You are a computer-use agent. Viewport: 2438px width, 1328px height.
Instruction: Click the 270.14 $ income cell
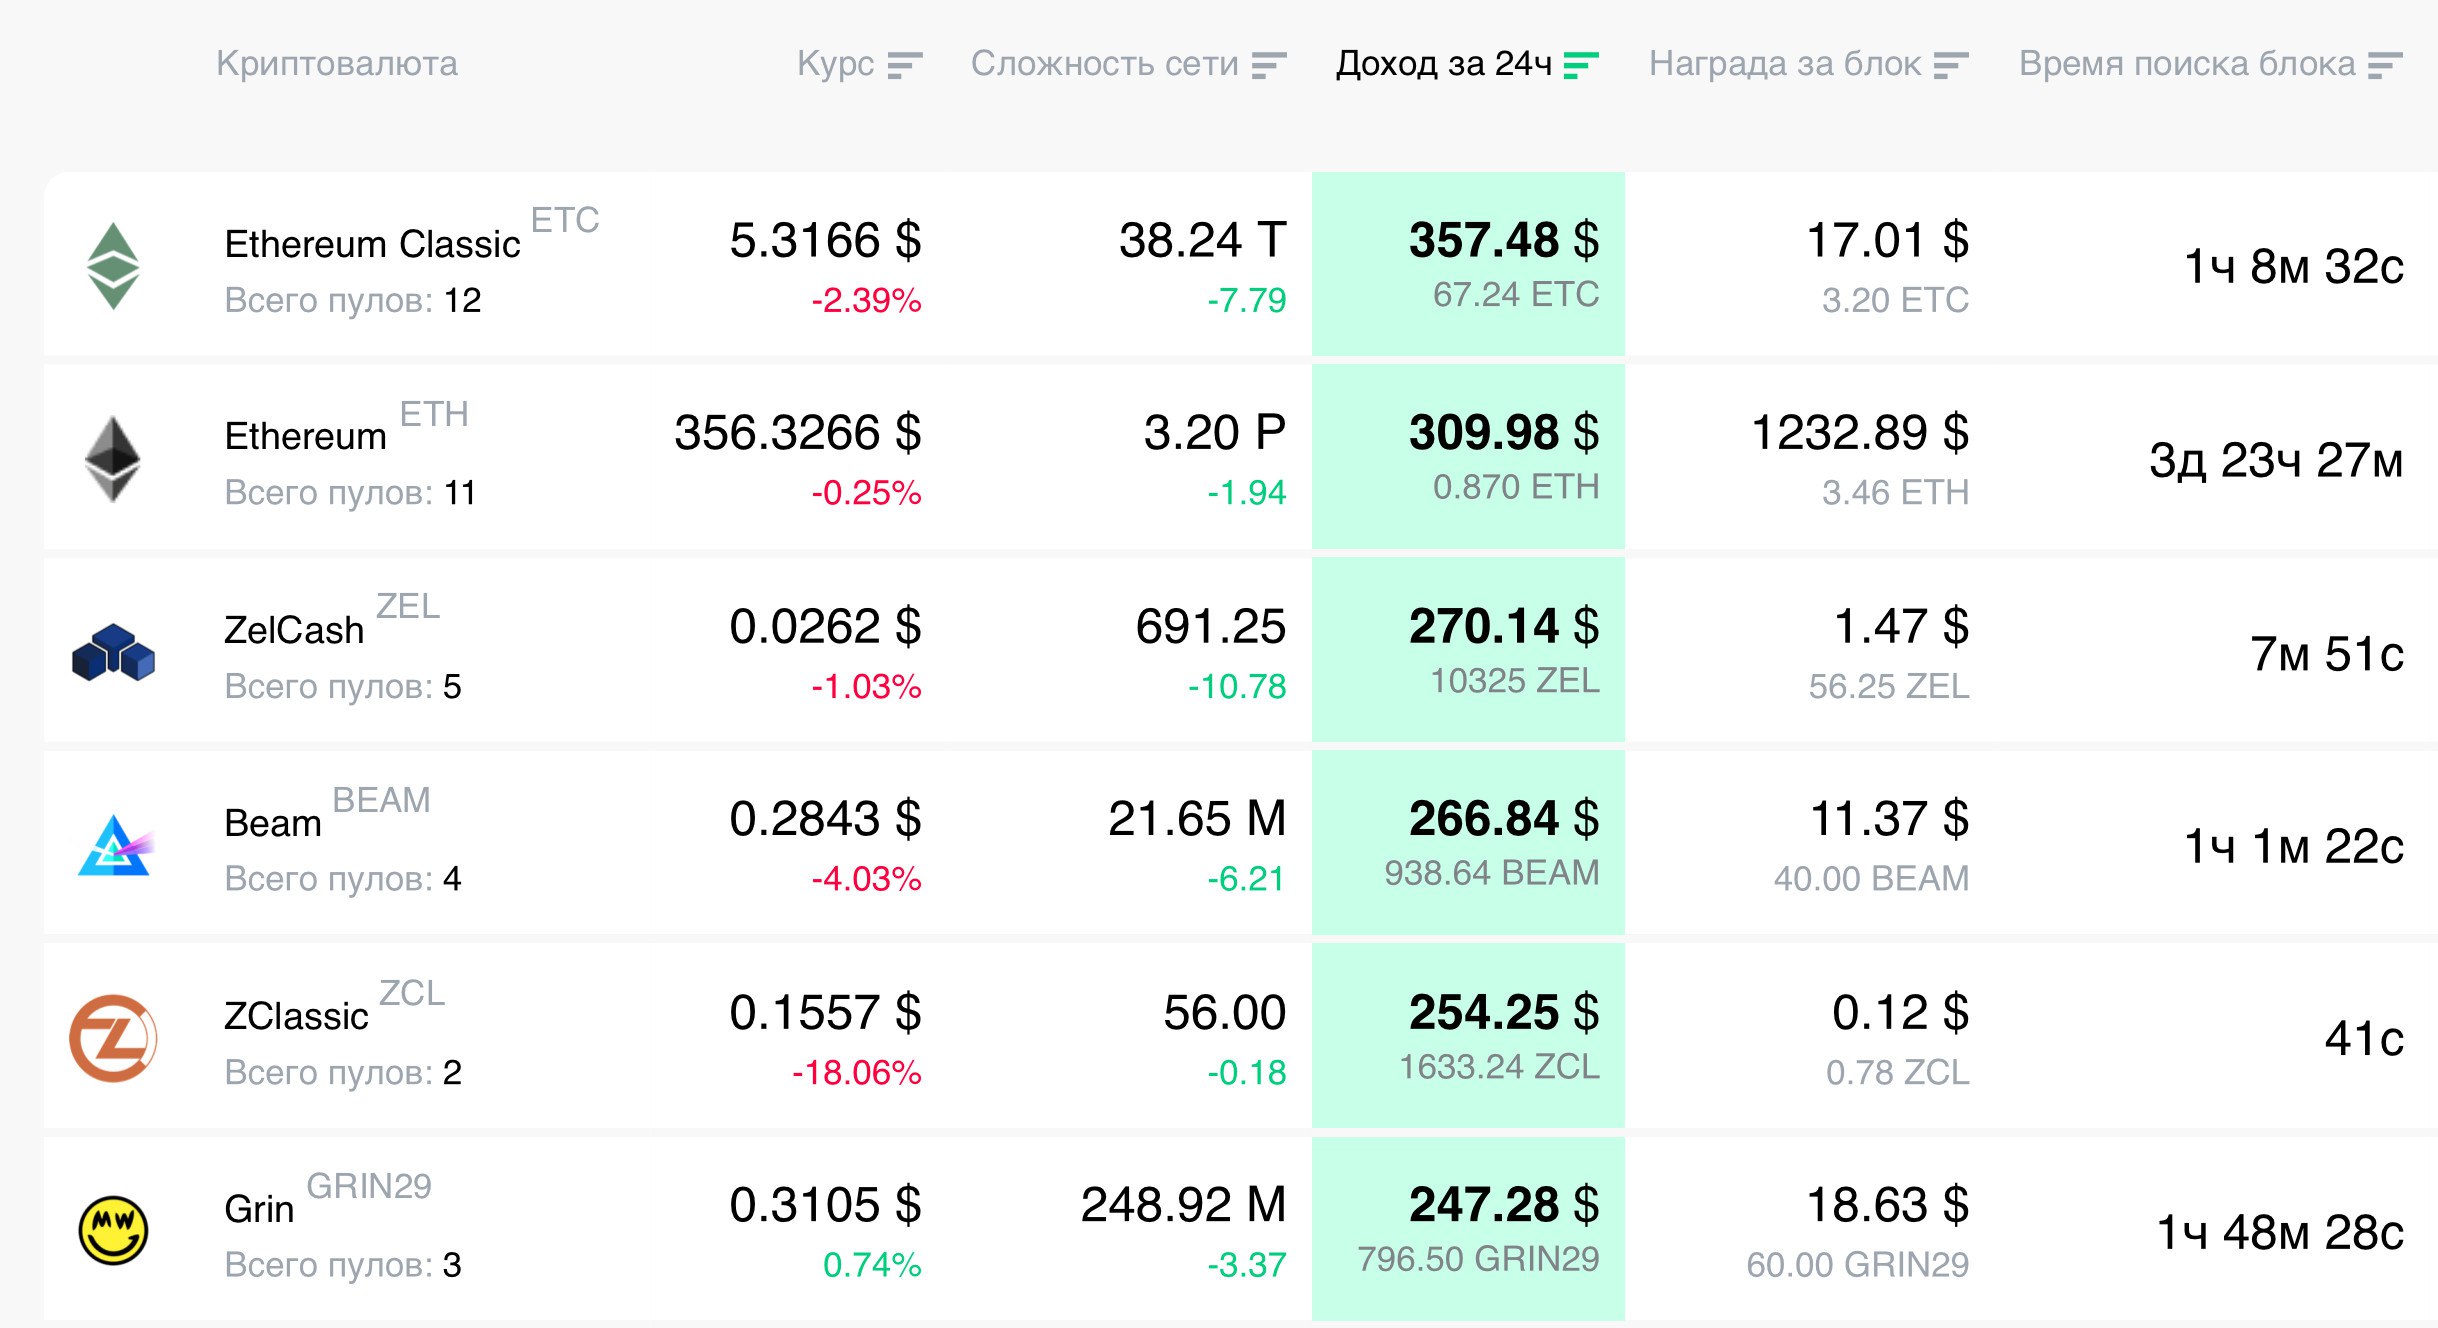click(1468, 650)
